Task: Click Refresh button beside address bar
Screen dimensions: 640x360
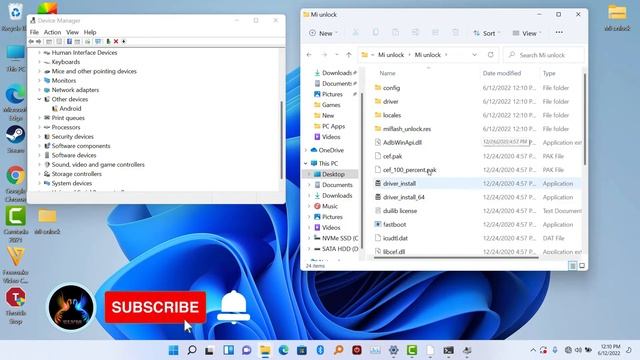Action: pyautogui.click(x=491, y=55)
